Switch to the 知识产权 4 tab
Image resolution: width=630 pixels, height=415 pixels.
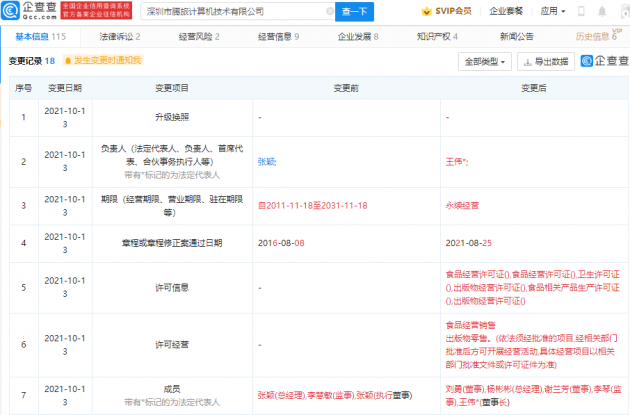coord(437,37)
